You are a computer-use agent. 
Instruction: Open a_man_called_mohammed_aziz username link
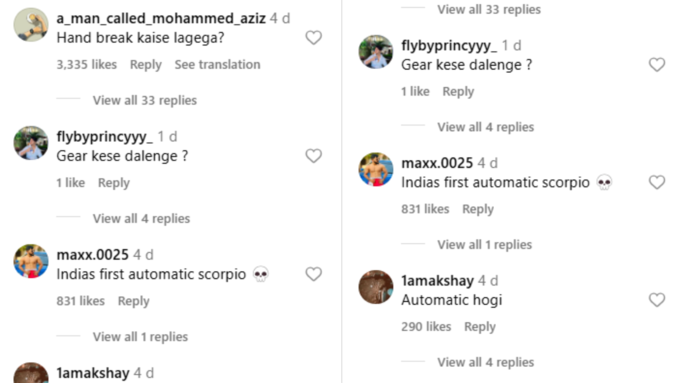click(x=161, y=19)
